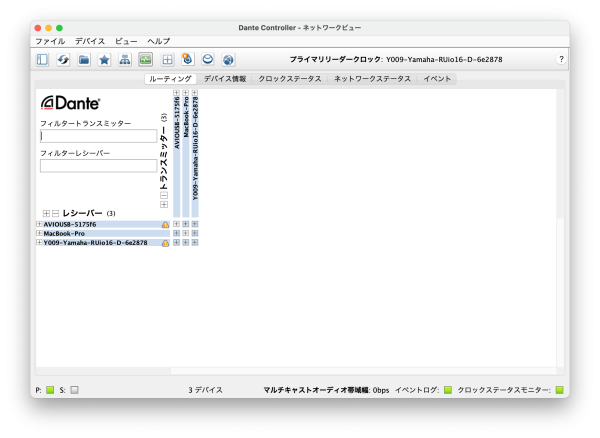Open the デバイス menu
Image resolution: width=600 pixels, height=438 pixels.
point(90,41)
